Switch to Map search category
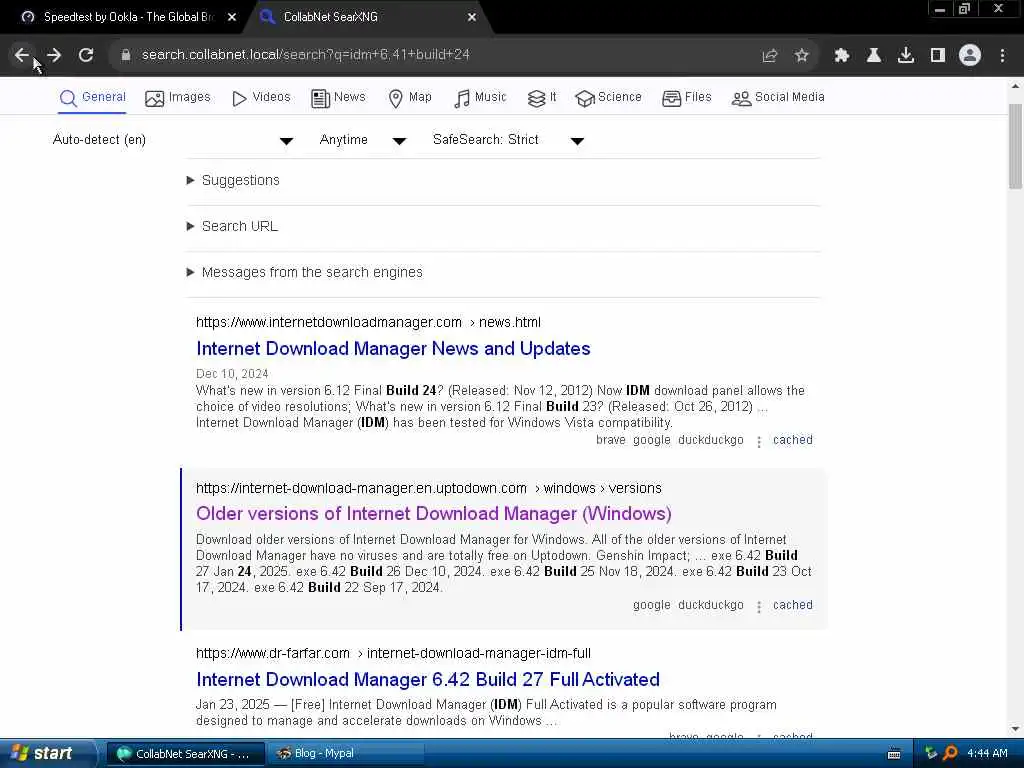Screen dimensions: 1024x768 [x=410, y=97]
